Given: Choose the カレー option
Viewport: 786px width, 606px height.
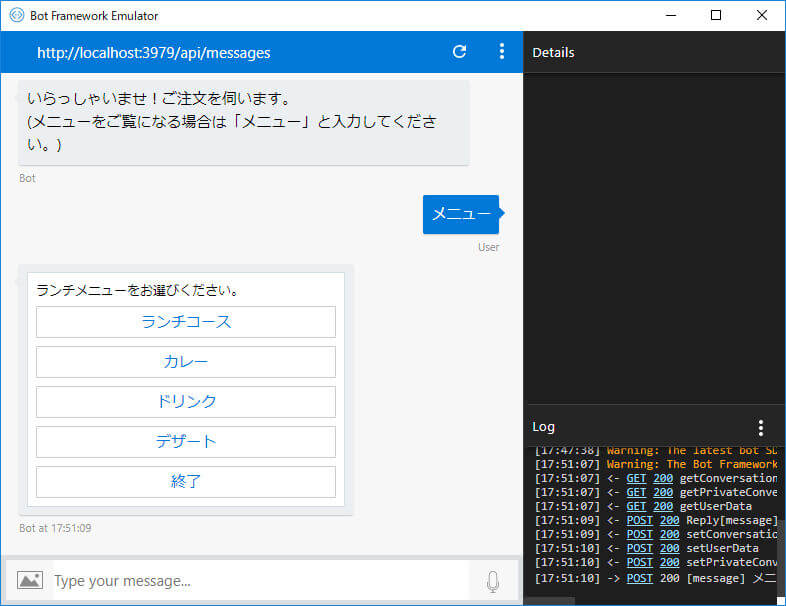Looking at the screenshot, I should coord(186,362).
